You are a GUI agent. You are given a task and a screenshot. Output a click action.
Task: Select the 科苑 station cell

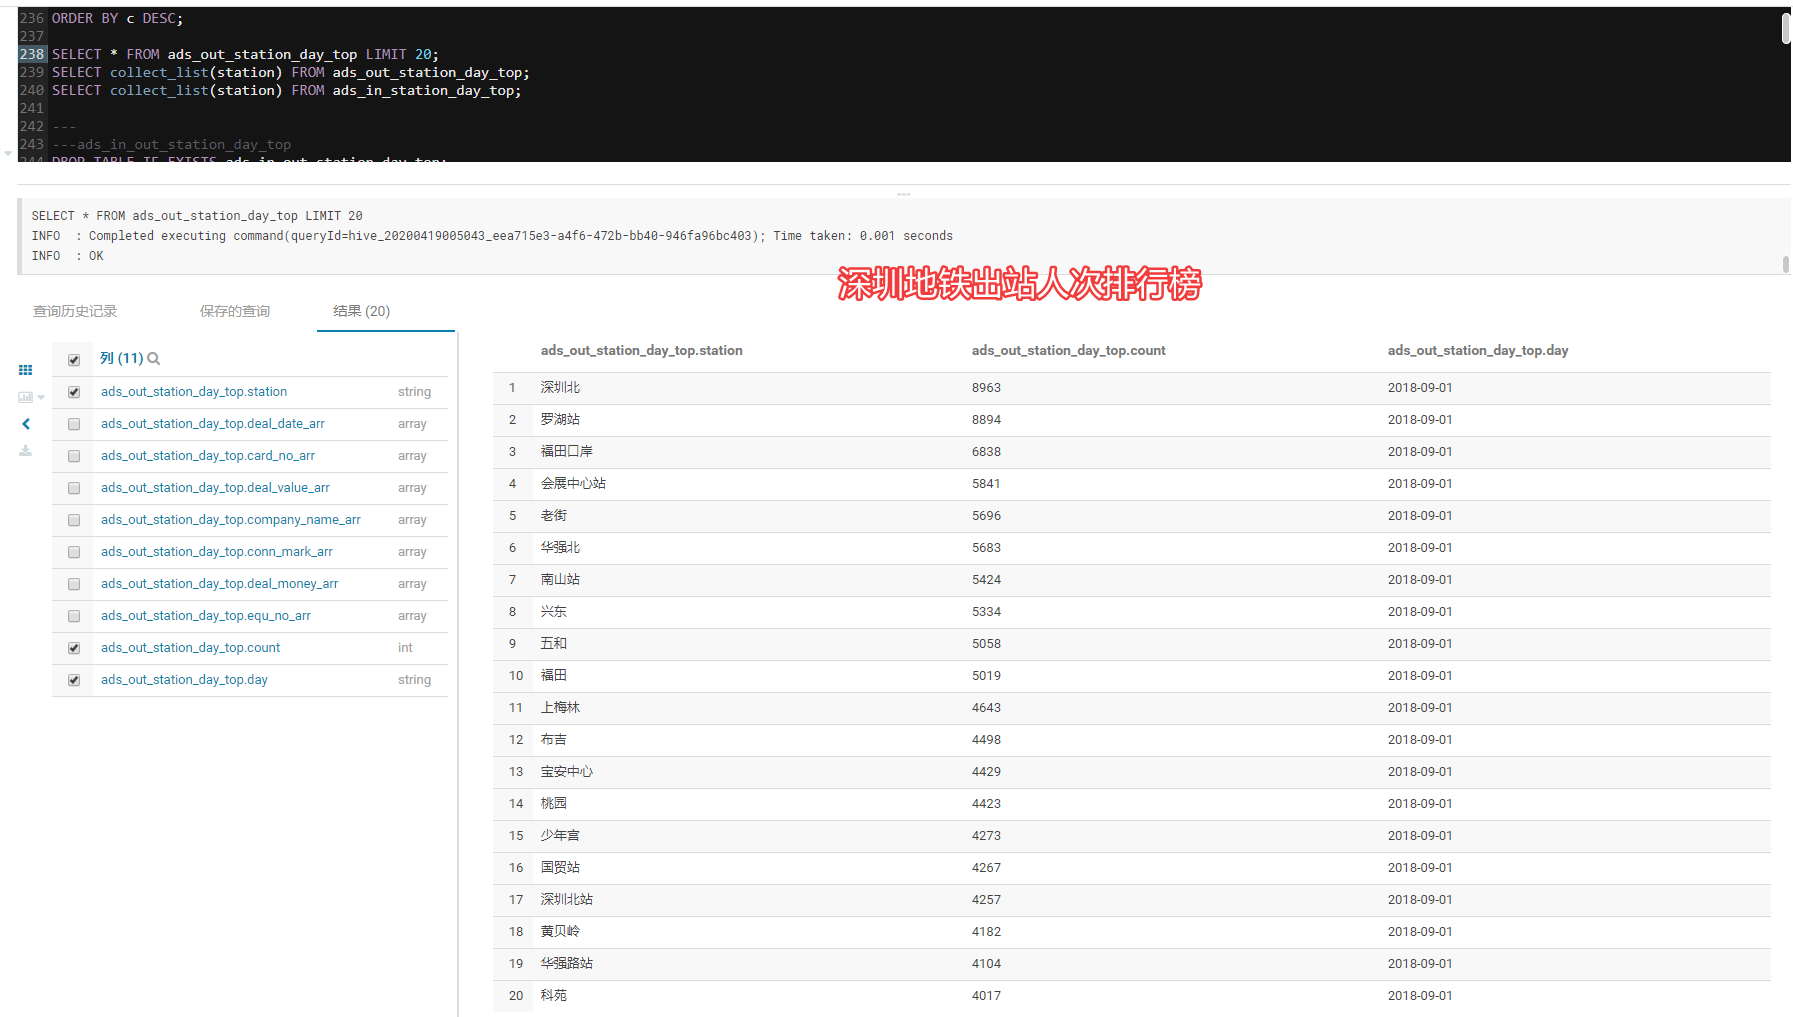coord(554,996)
